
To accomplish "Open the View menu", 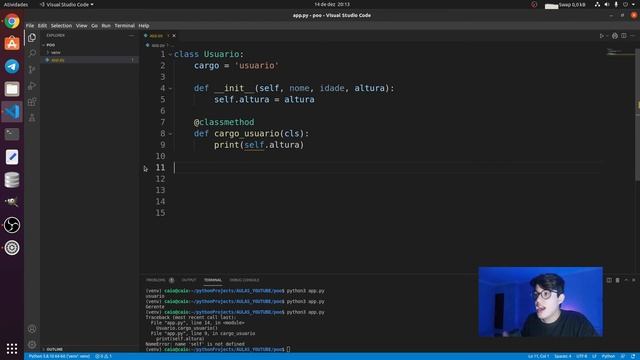I will (82, 26).
